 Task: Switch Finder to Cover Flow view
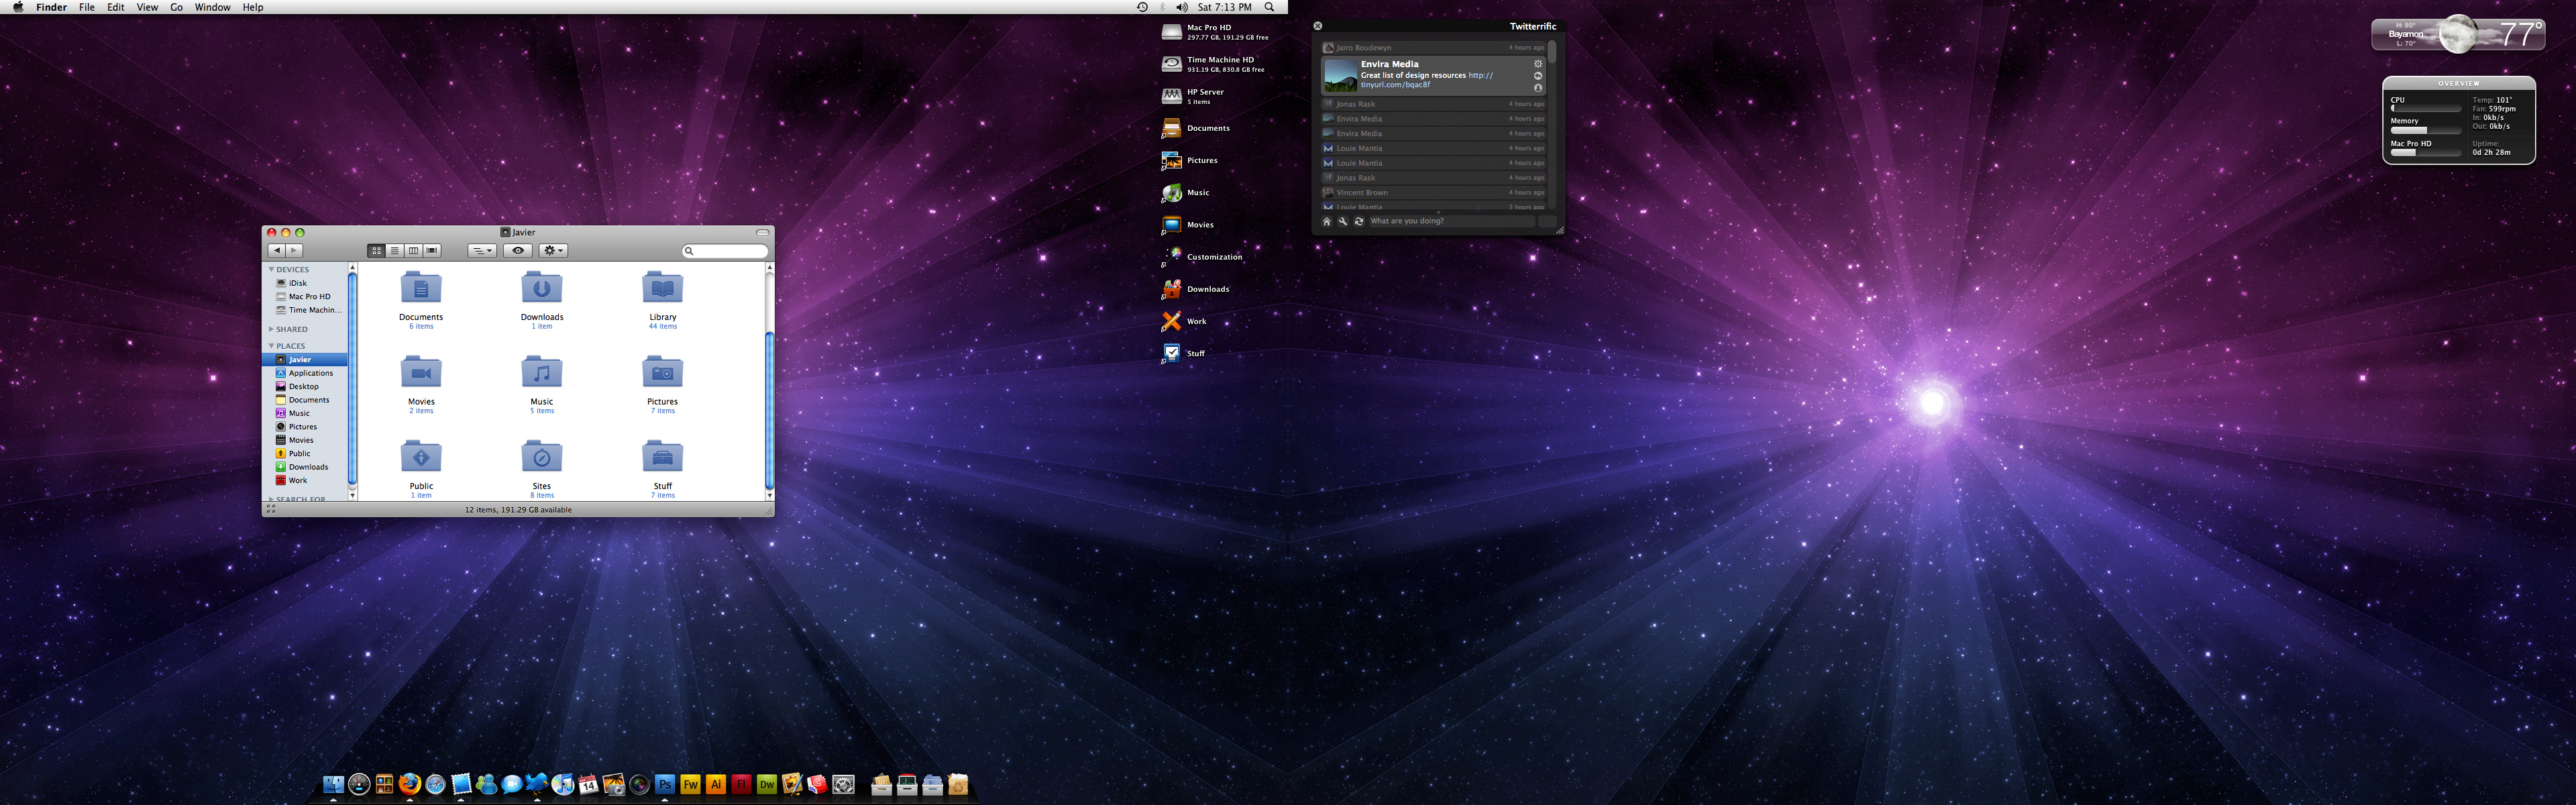(x=432, y=251)
